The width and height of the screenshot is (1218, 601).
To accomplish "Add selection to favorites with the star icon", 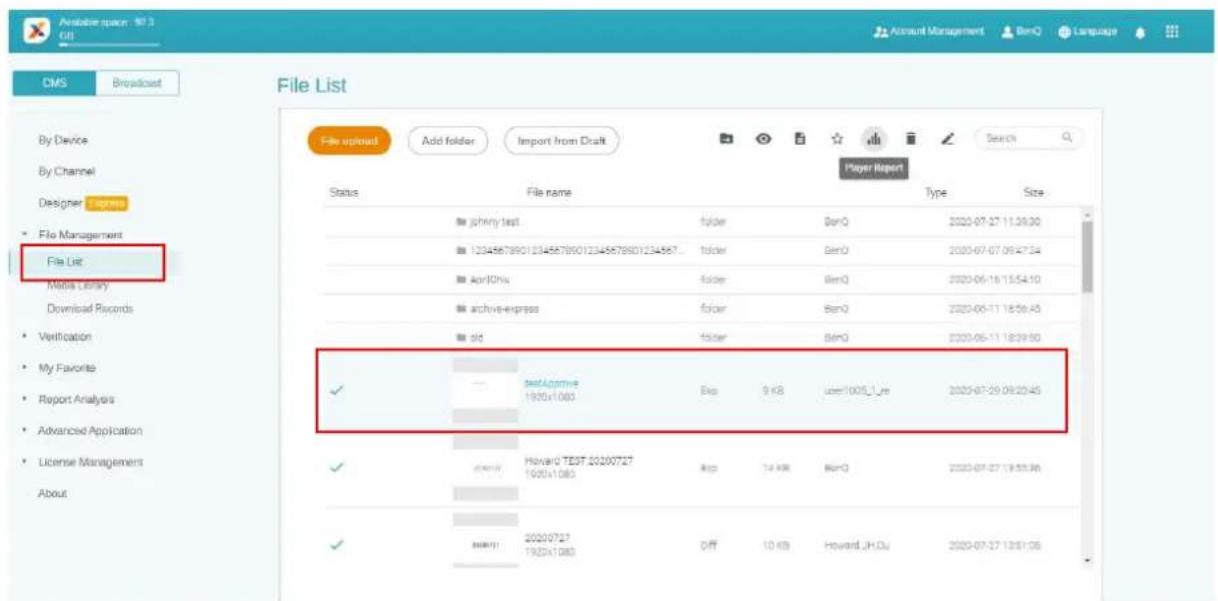I will [x=835, y=140].
